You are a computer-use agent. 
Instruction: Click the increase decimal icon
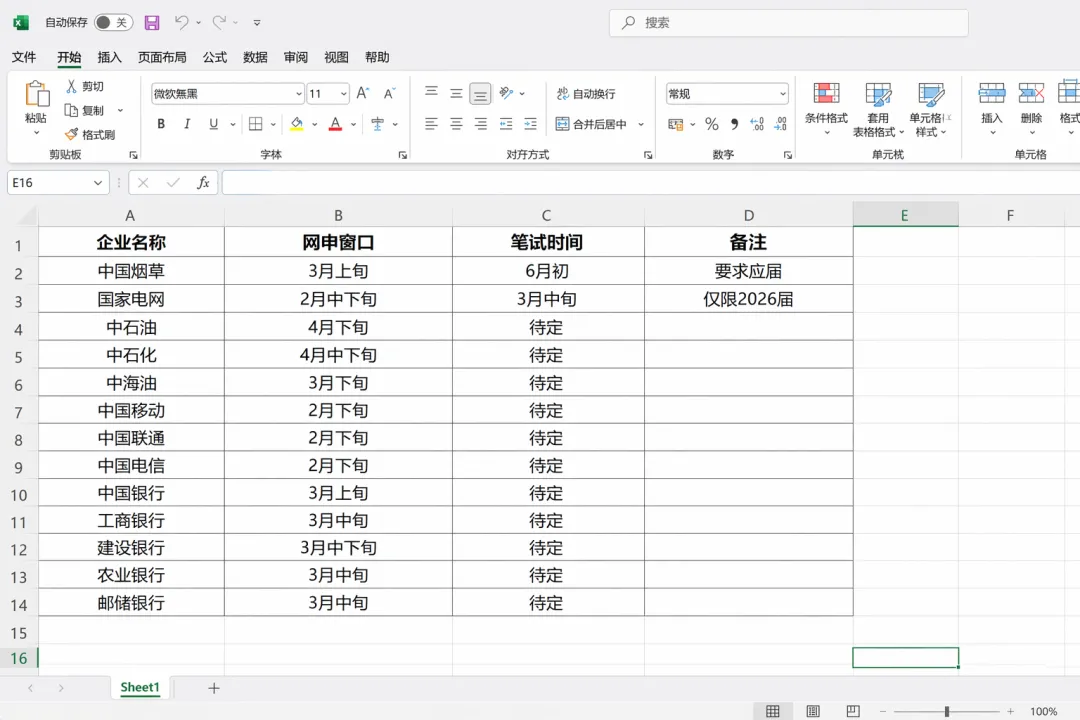point(758,124)
